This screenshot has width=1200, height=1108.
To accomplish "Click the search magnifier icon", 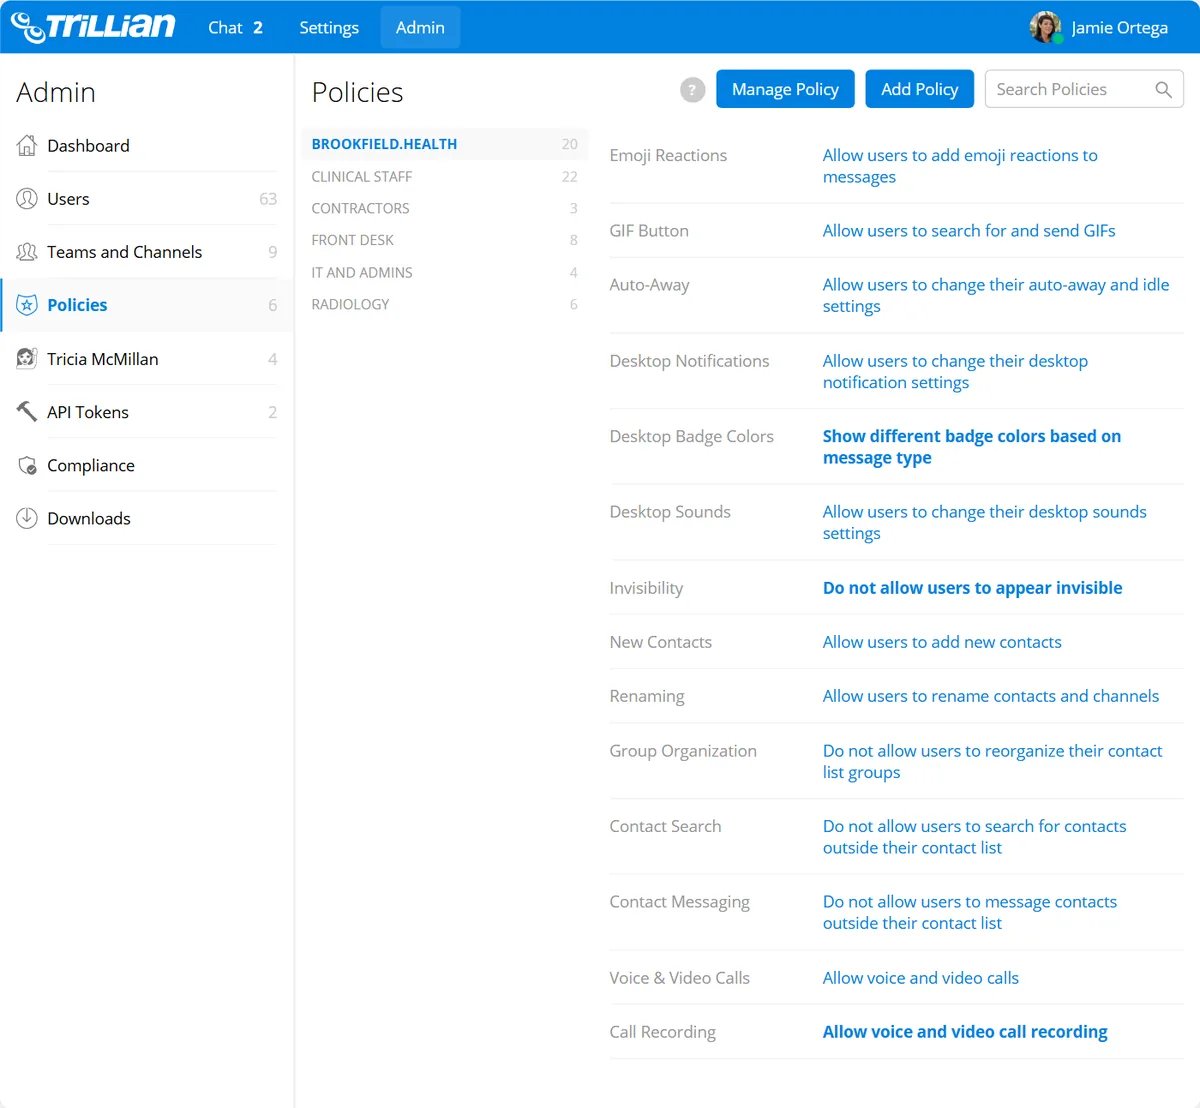I will 1163,90.
